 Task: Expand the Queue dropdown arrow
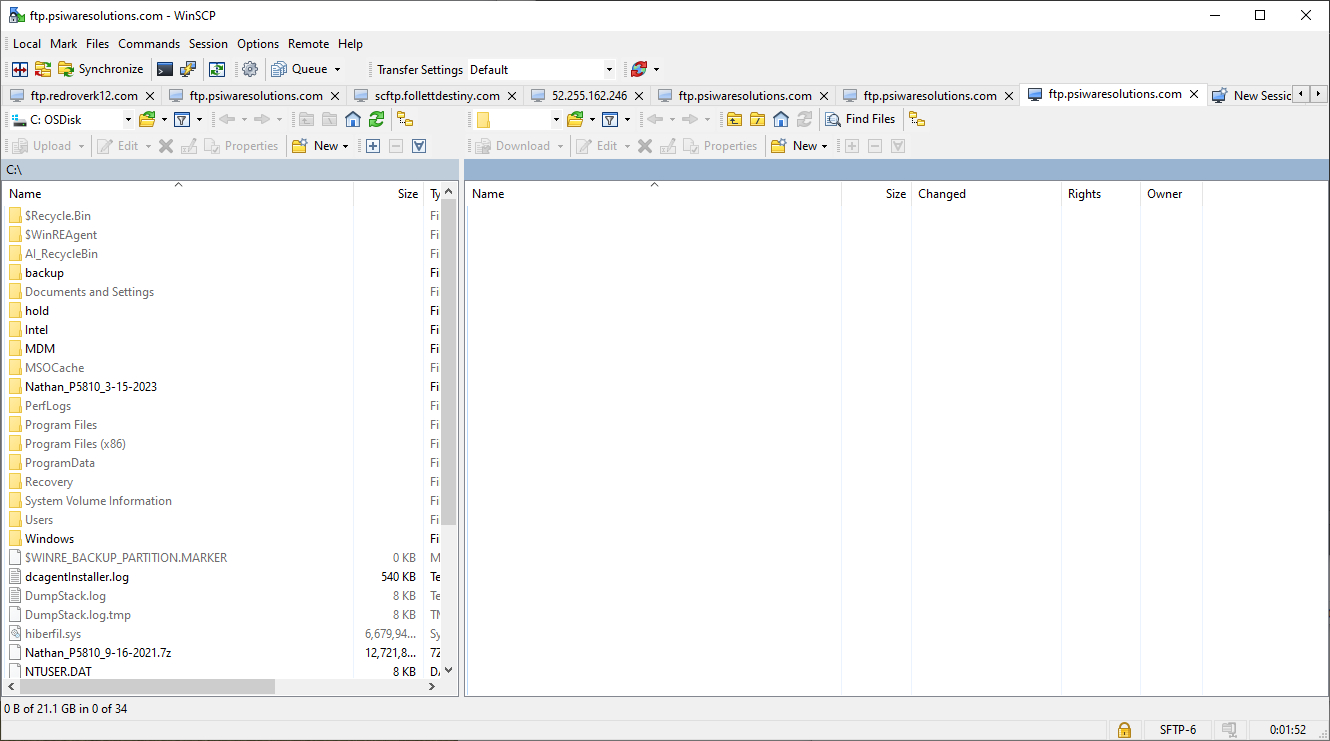pyautogui.click(x=337, y=69)
